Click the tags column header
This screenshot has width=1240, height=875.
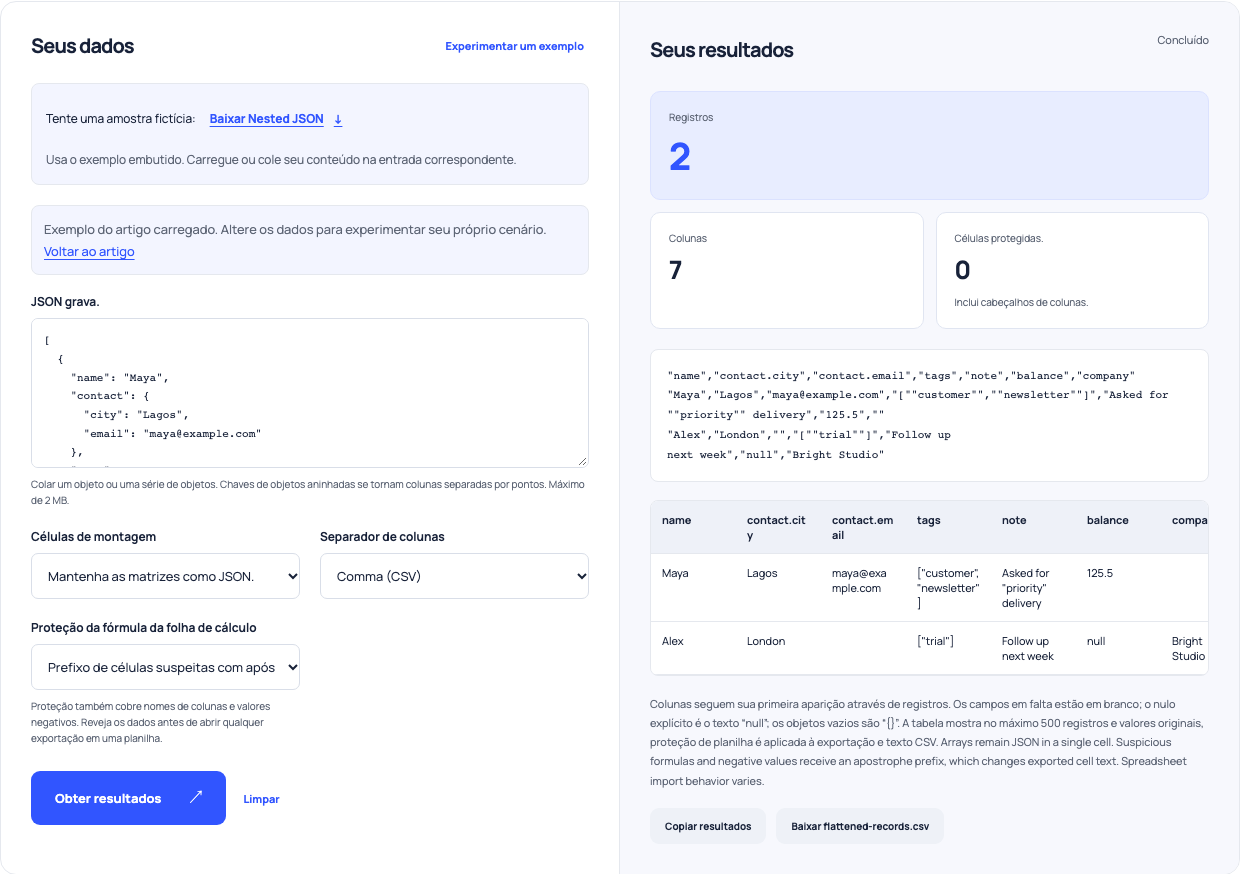pos(947,528)
